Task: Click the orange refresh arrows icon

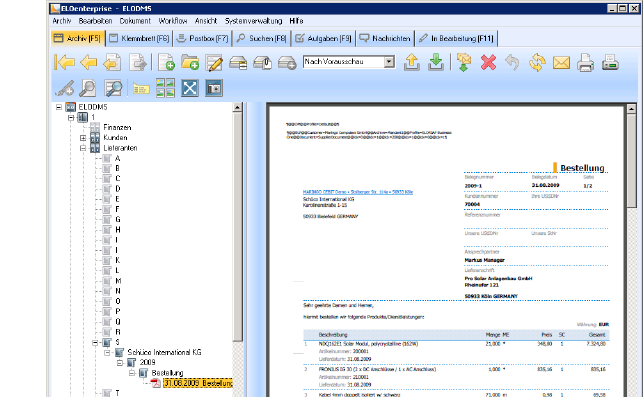Action: coord(537,63)
